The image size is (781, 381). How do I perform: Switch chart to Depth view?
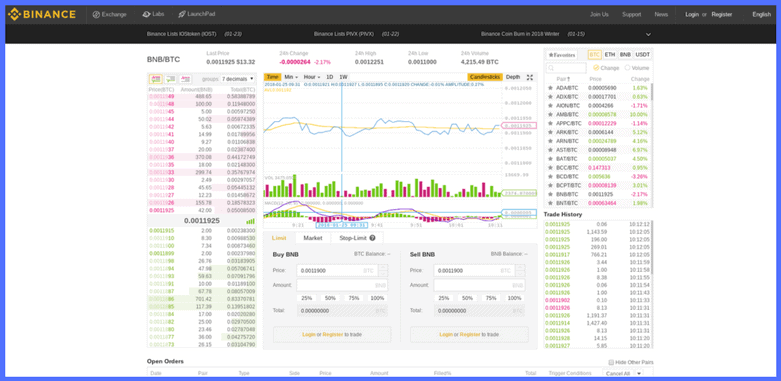pyautogui.click(x=513, y=77)
